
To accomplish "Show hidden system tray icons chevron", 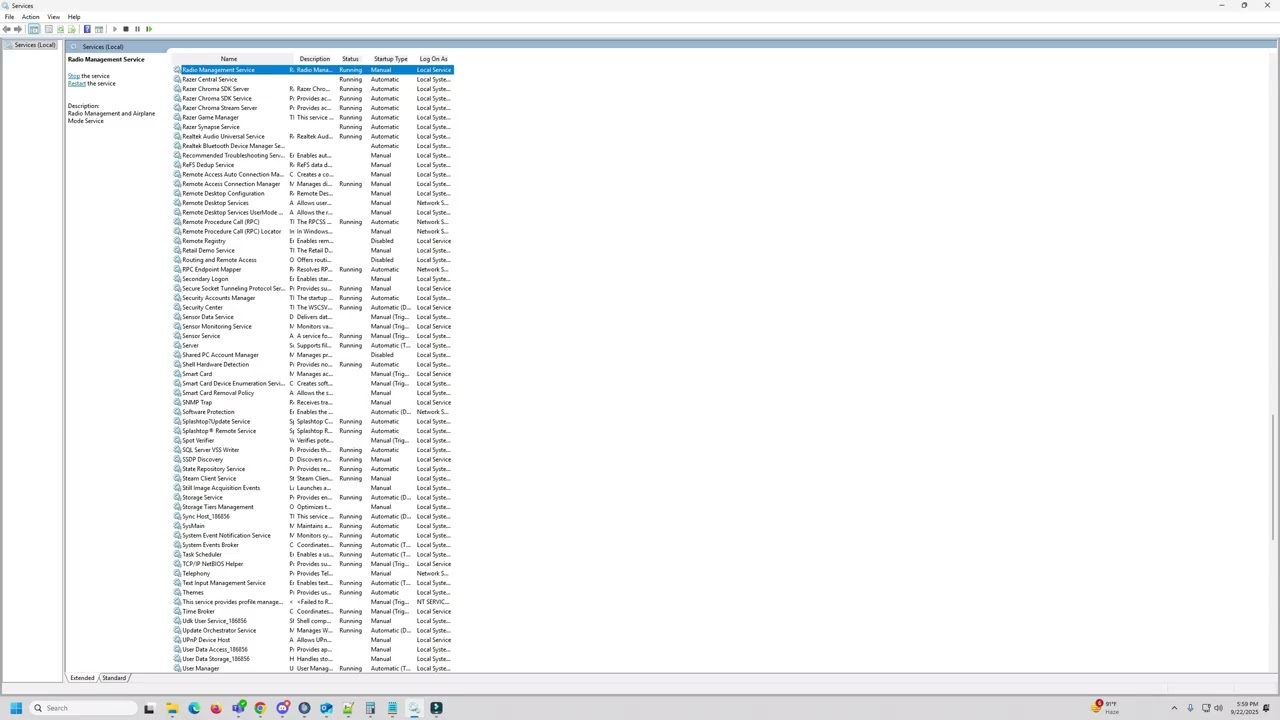I will (x=1174, y=708).
